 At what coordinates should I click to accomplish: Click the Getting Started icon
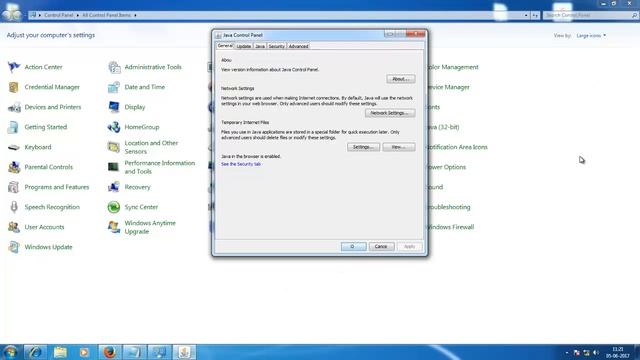click(x=14, y=127)
